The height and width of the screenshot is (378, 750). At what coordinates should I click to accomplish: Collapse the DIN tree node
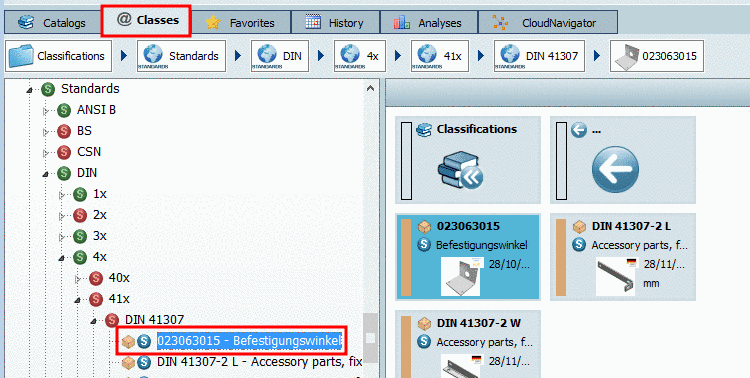coord(46,174)
